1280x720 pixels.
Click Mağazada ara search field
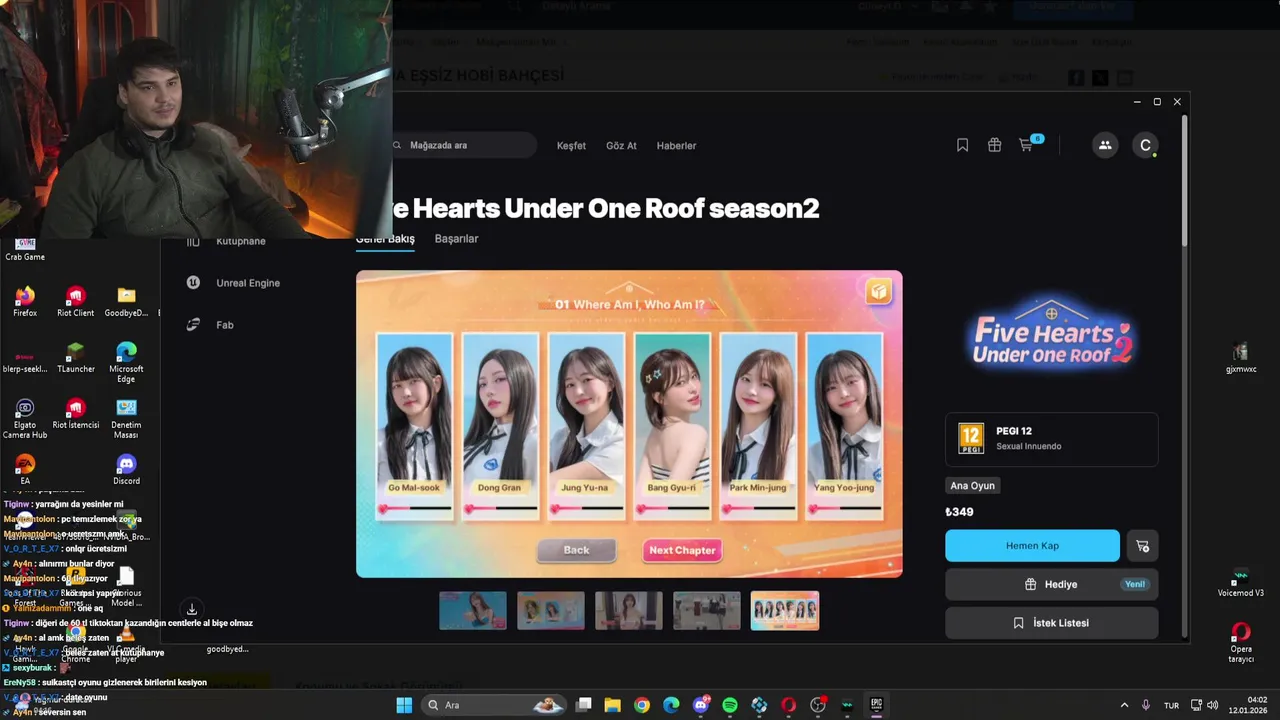coord(464,145)
